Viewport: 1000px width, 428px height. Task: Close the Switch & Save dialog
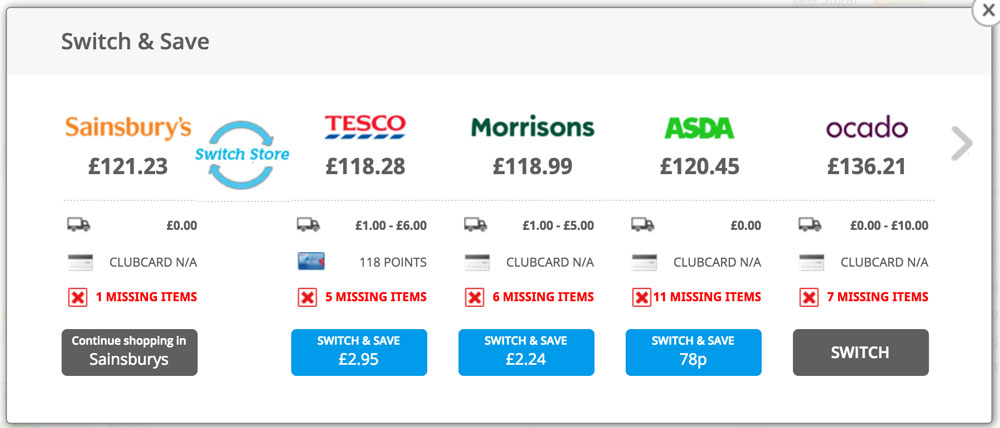(x=987, y=11)
